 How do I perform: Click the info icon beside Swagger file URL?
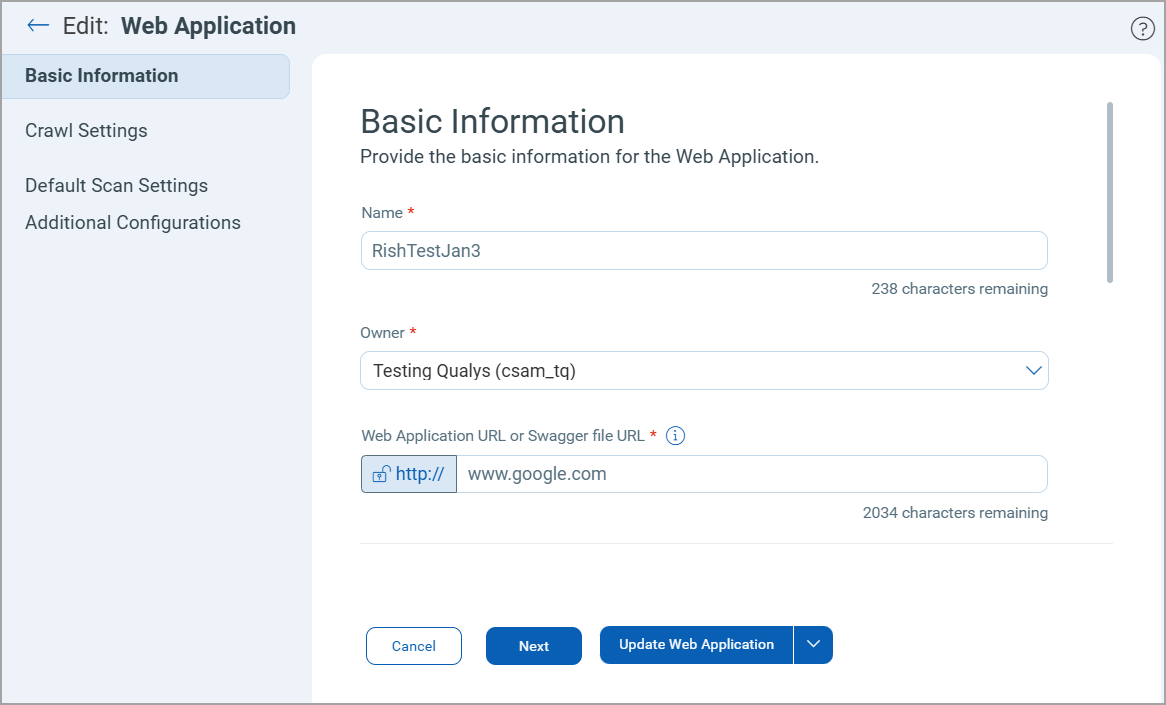[x=675, y=436]
